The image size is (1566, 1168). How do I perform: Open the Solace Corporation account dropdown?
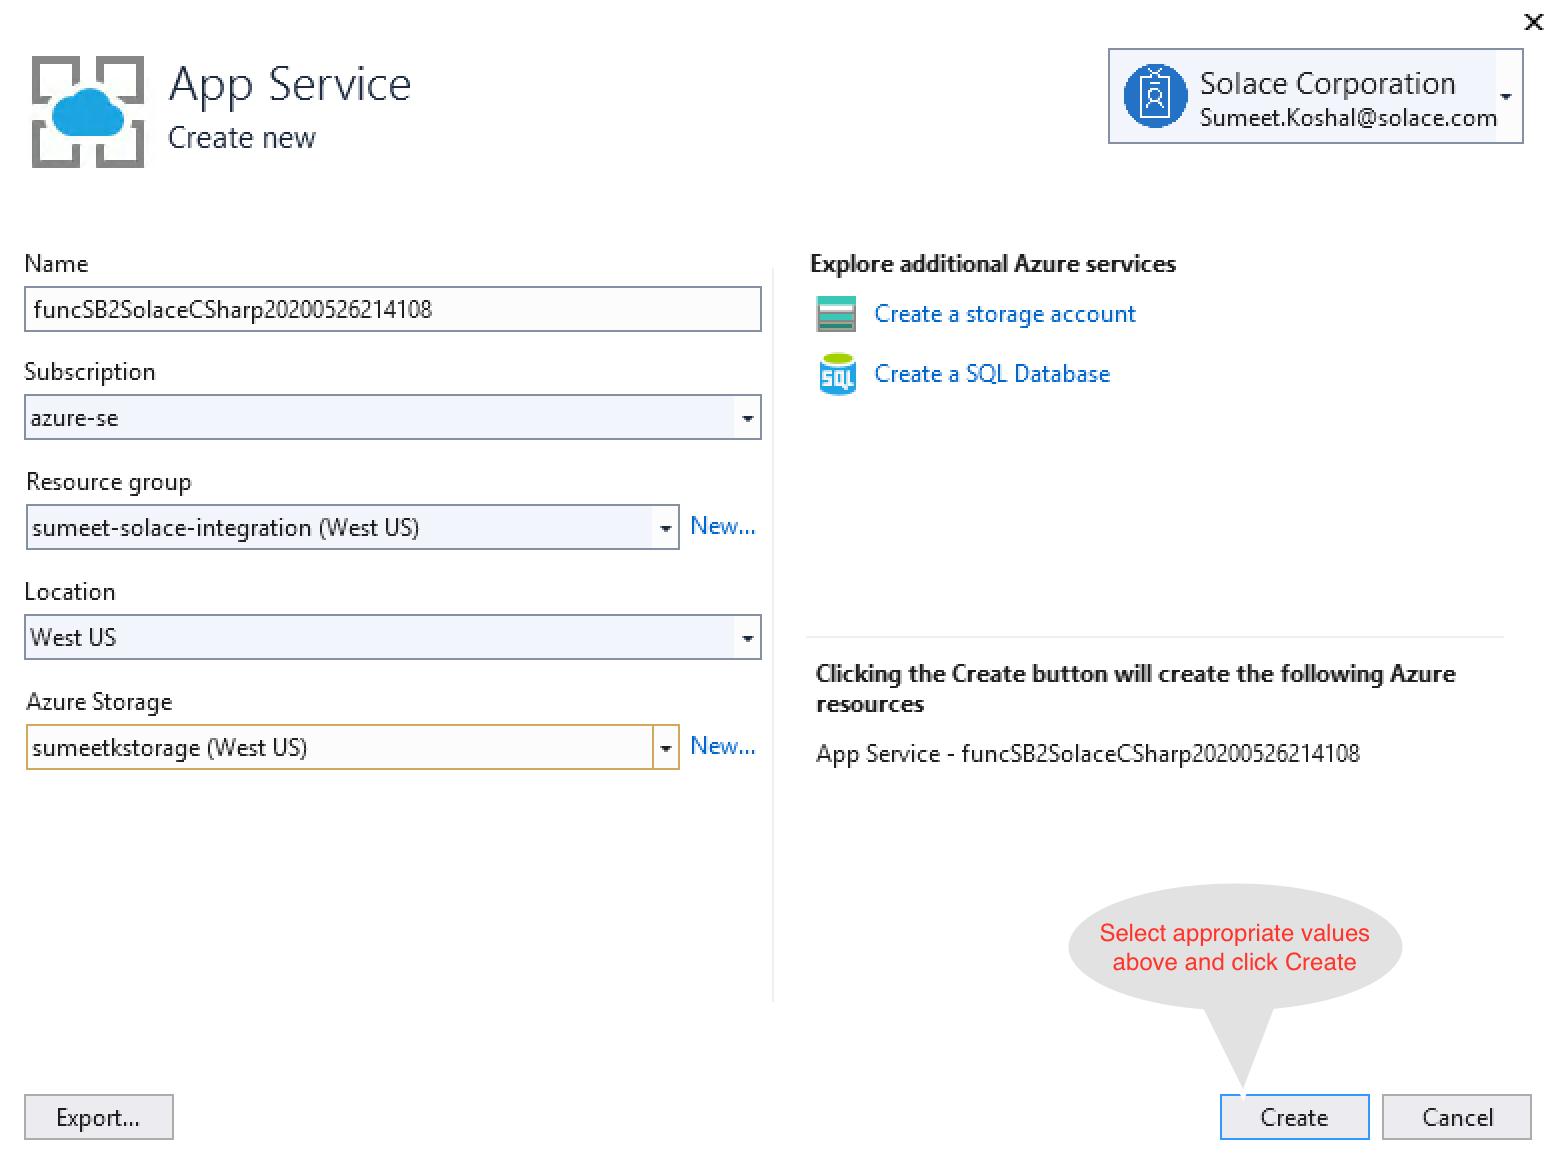pyautogui.click(x=1505, y=97)
